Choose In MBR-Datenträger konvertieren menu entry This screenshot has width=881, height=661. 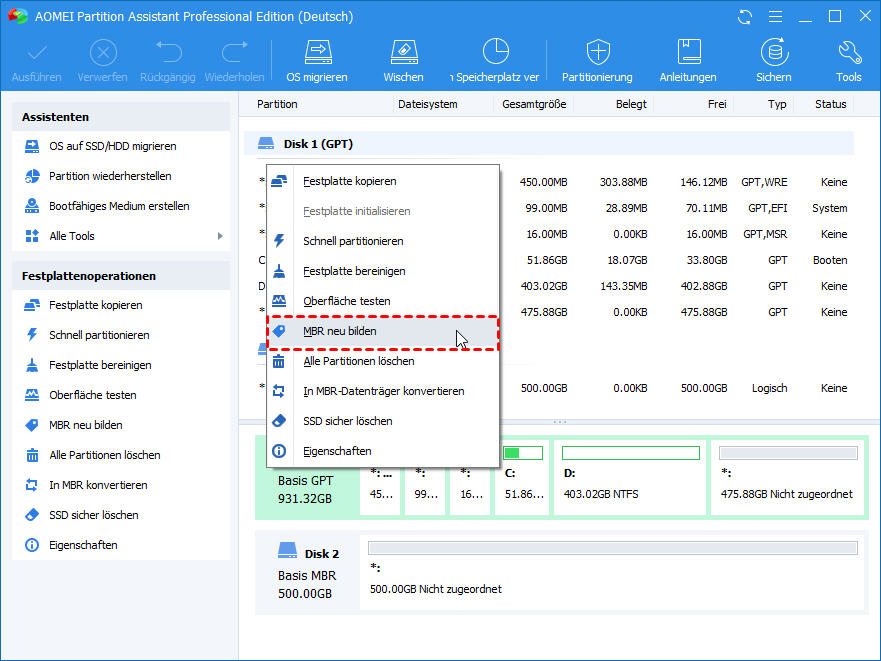coord(382,391)
